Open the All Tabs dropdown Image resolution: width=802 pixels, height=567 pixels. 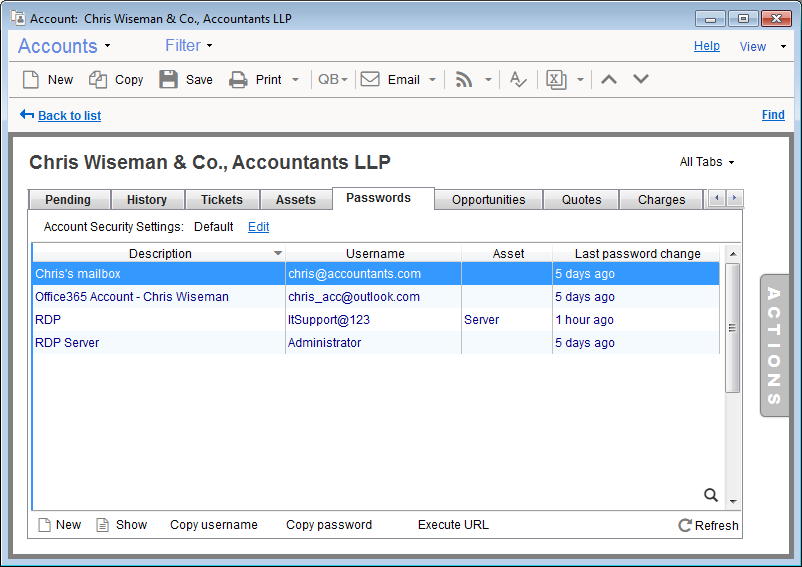click(x=706, y=162)
